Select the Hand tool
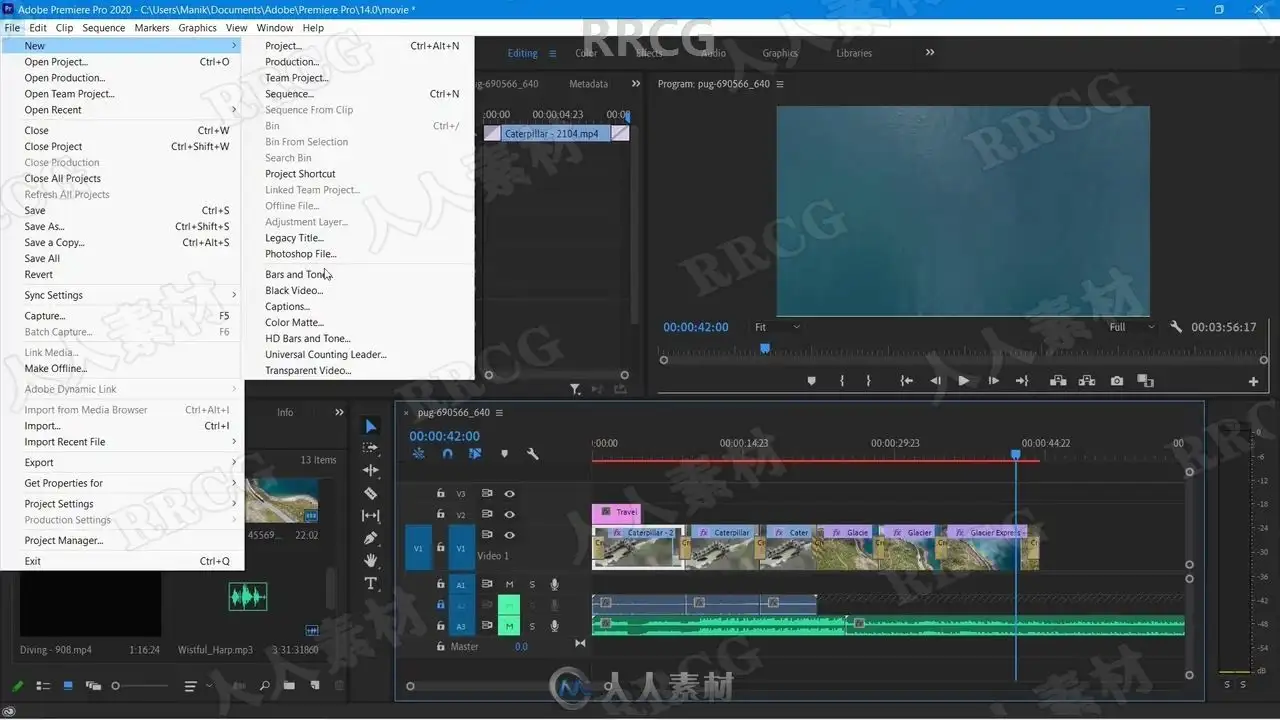This screenshot has width=1280, height=720. pos(371,561)
